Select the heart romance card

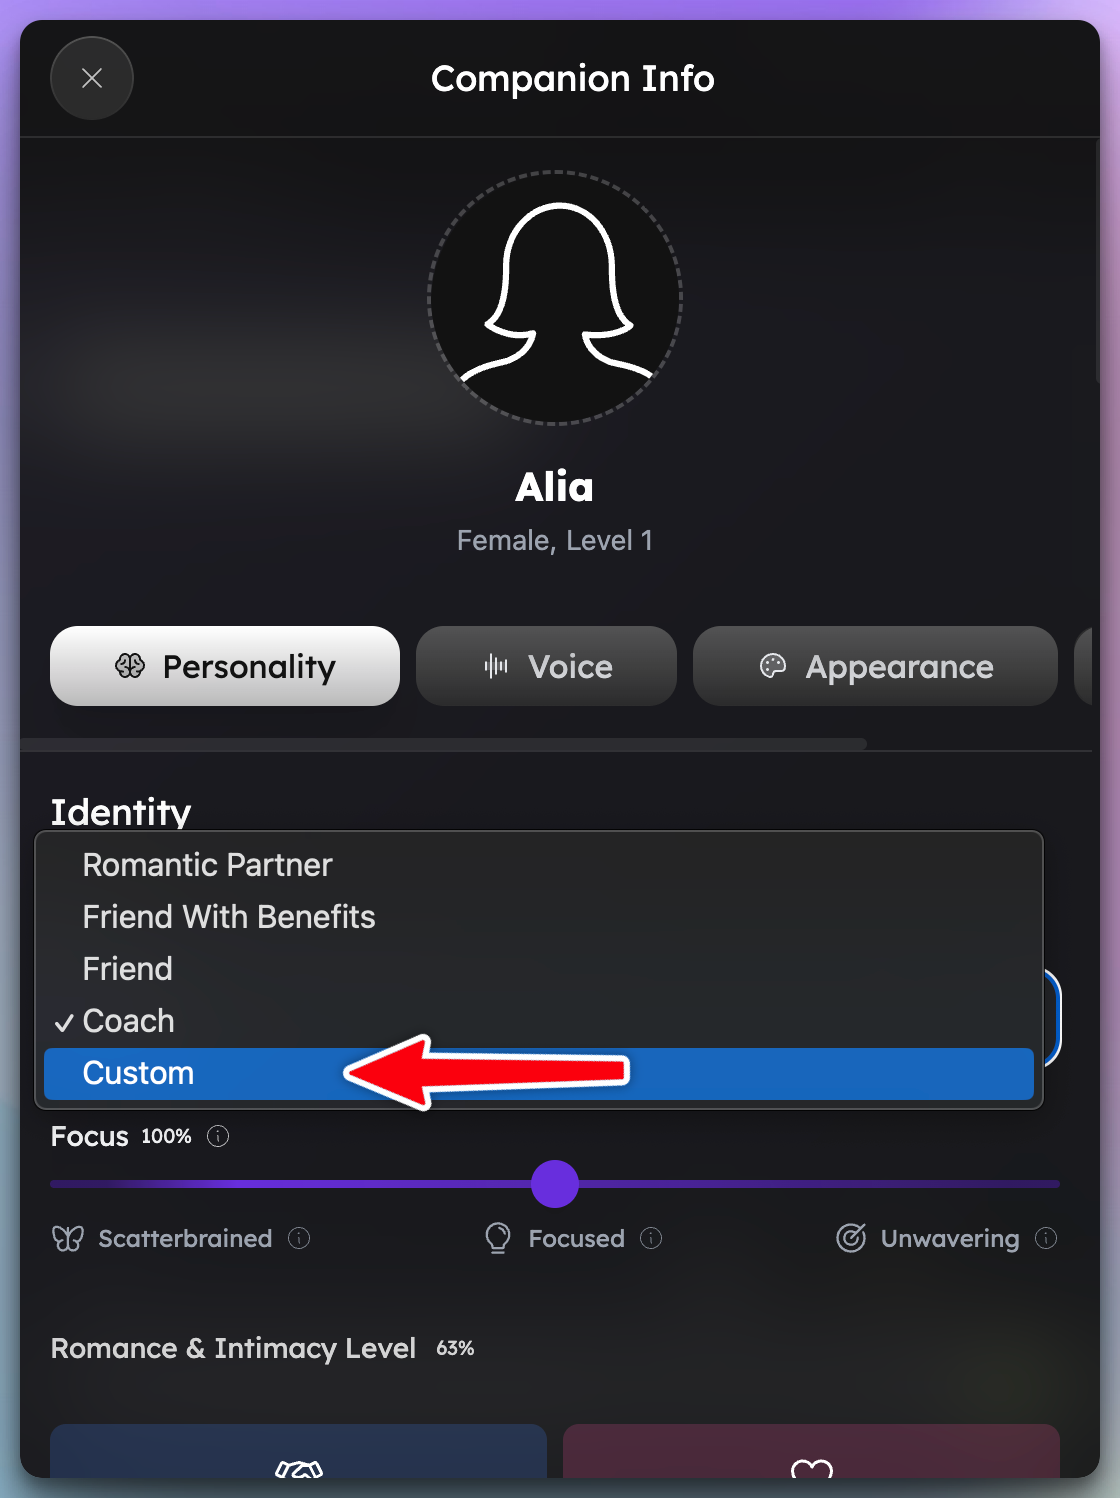coord(811,1455)
